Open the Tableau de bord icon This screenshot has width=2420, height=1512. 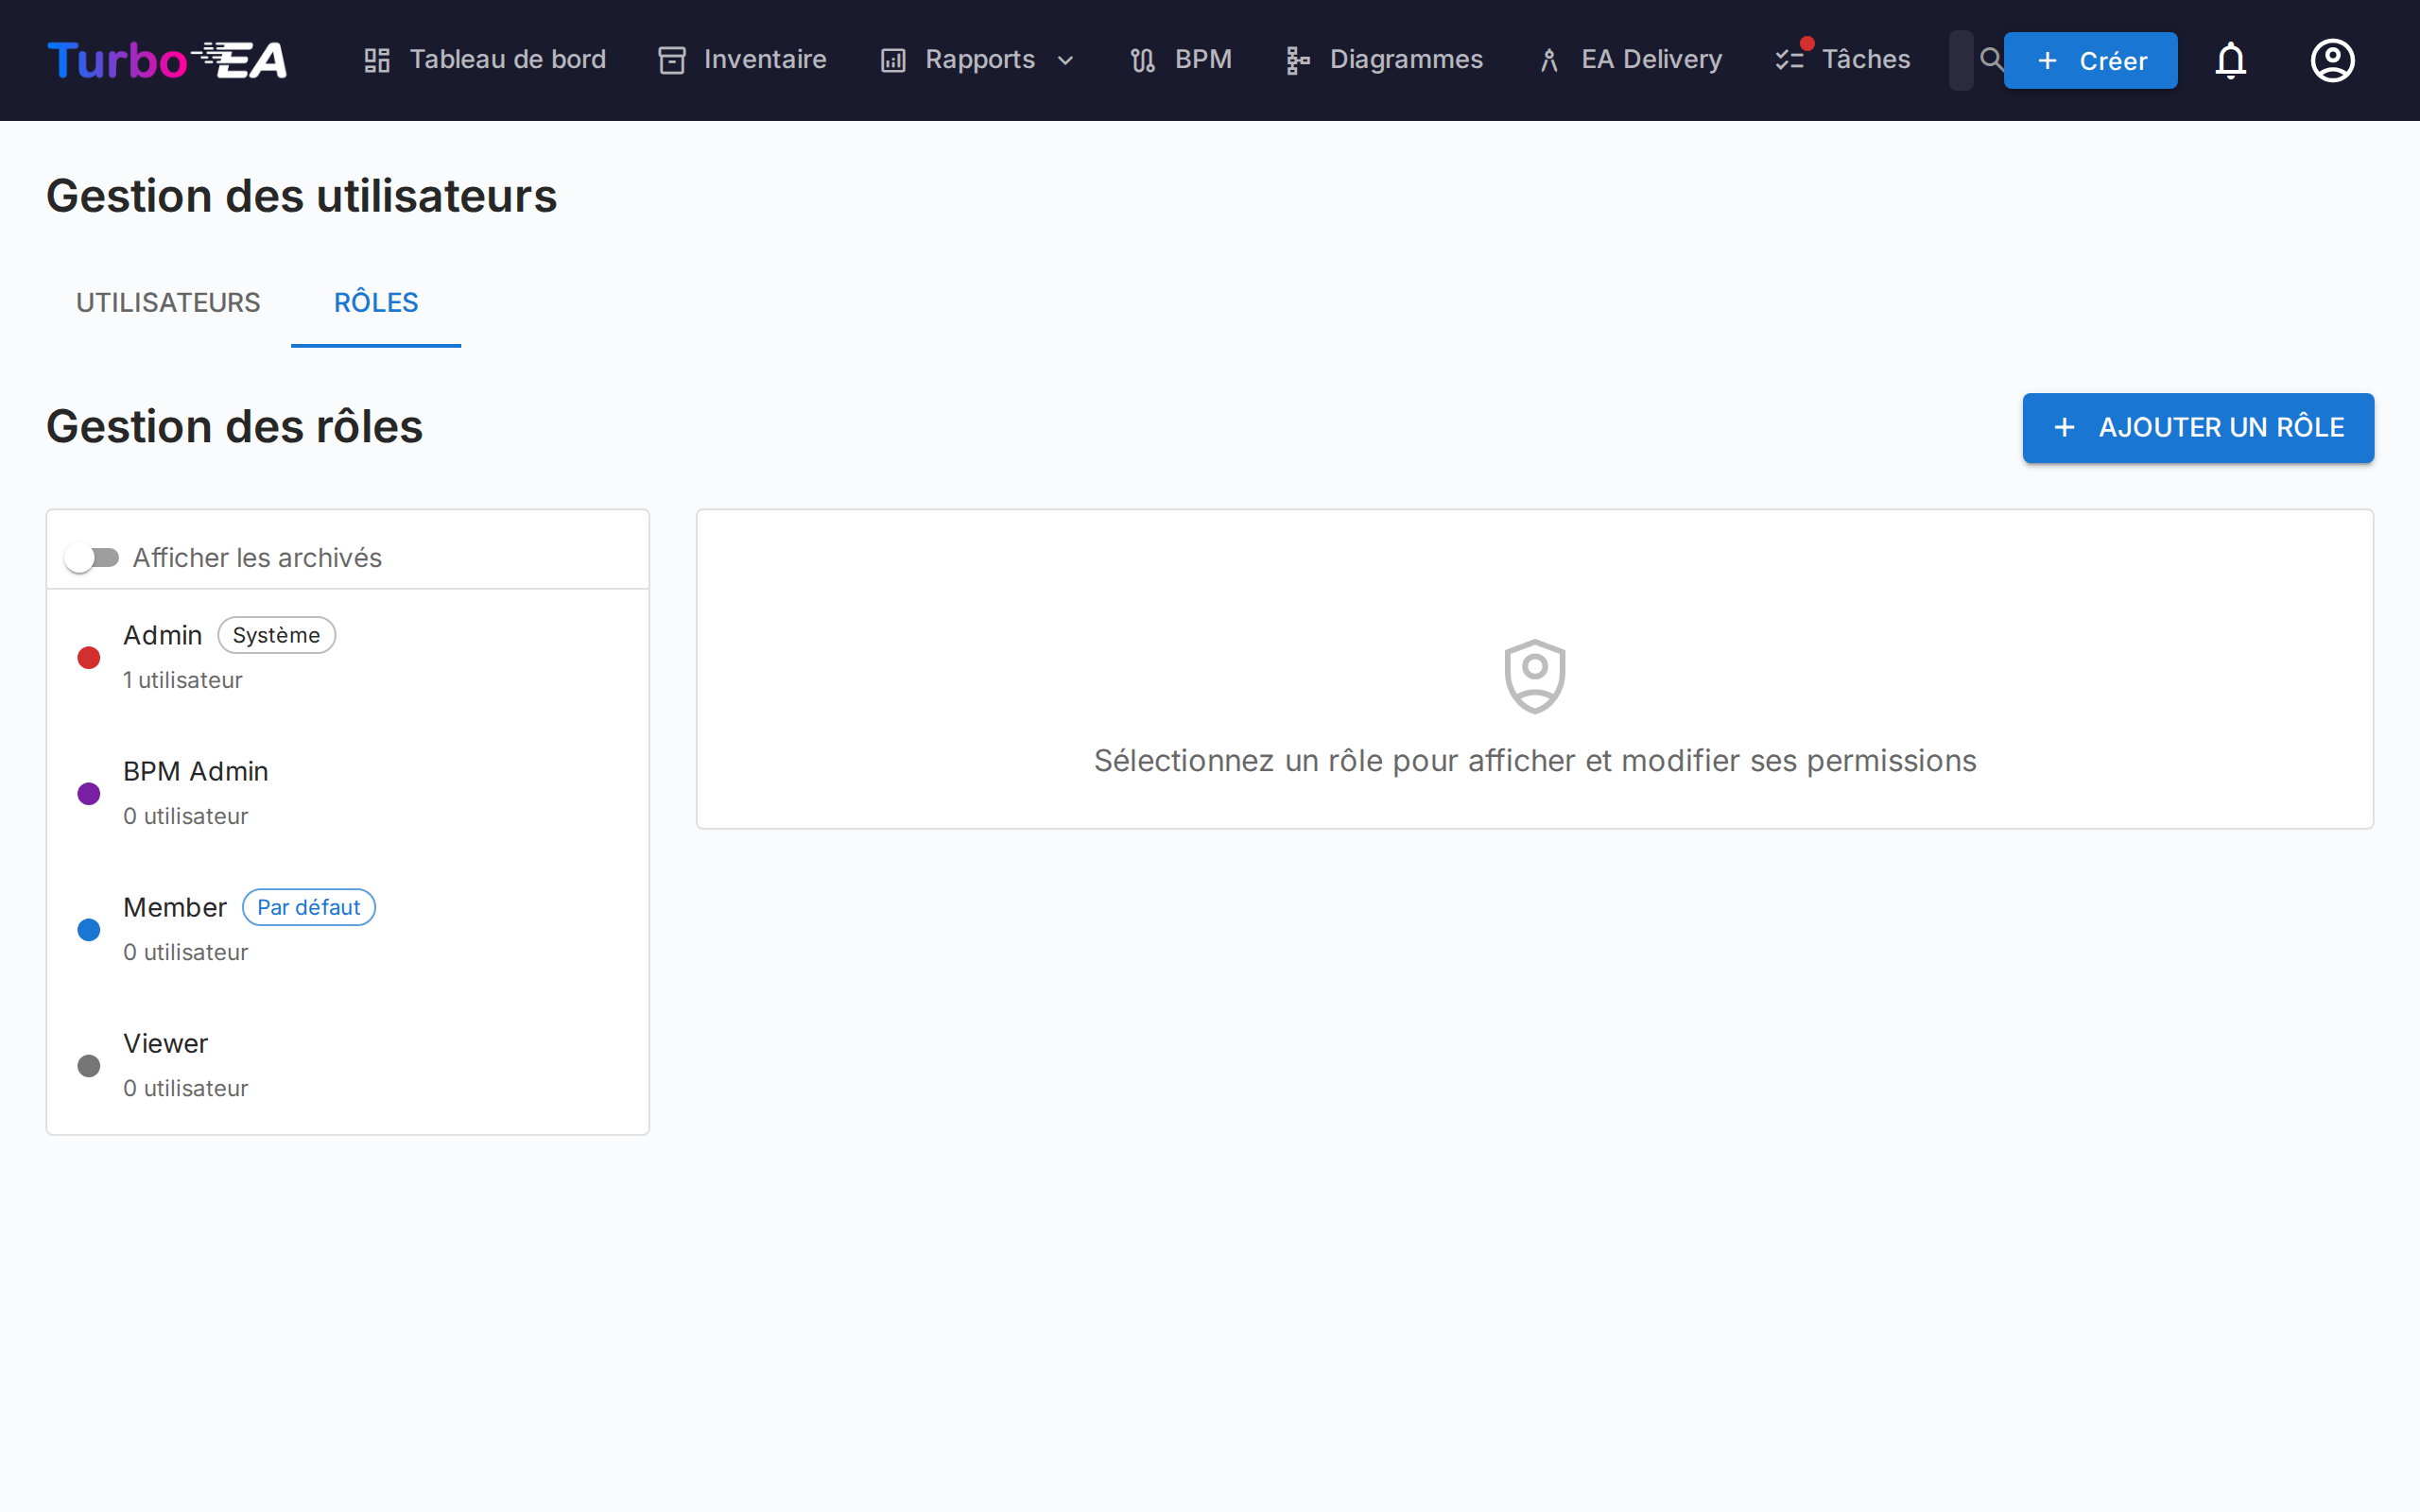[x=377, y=60]
